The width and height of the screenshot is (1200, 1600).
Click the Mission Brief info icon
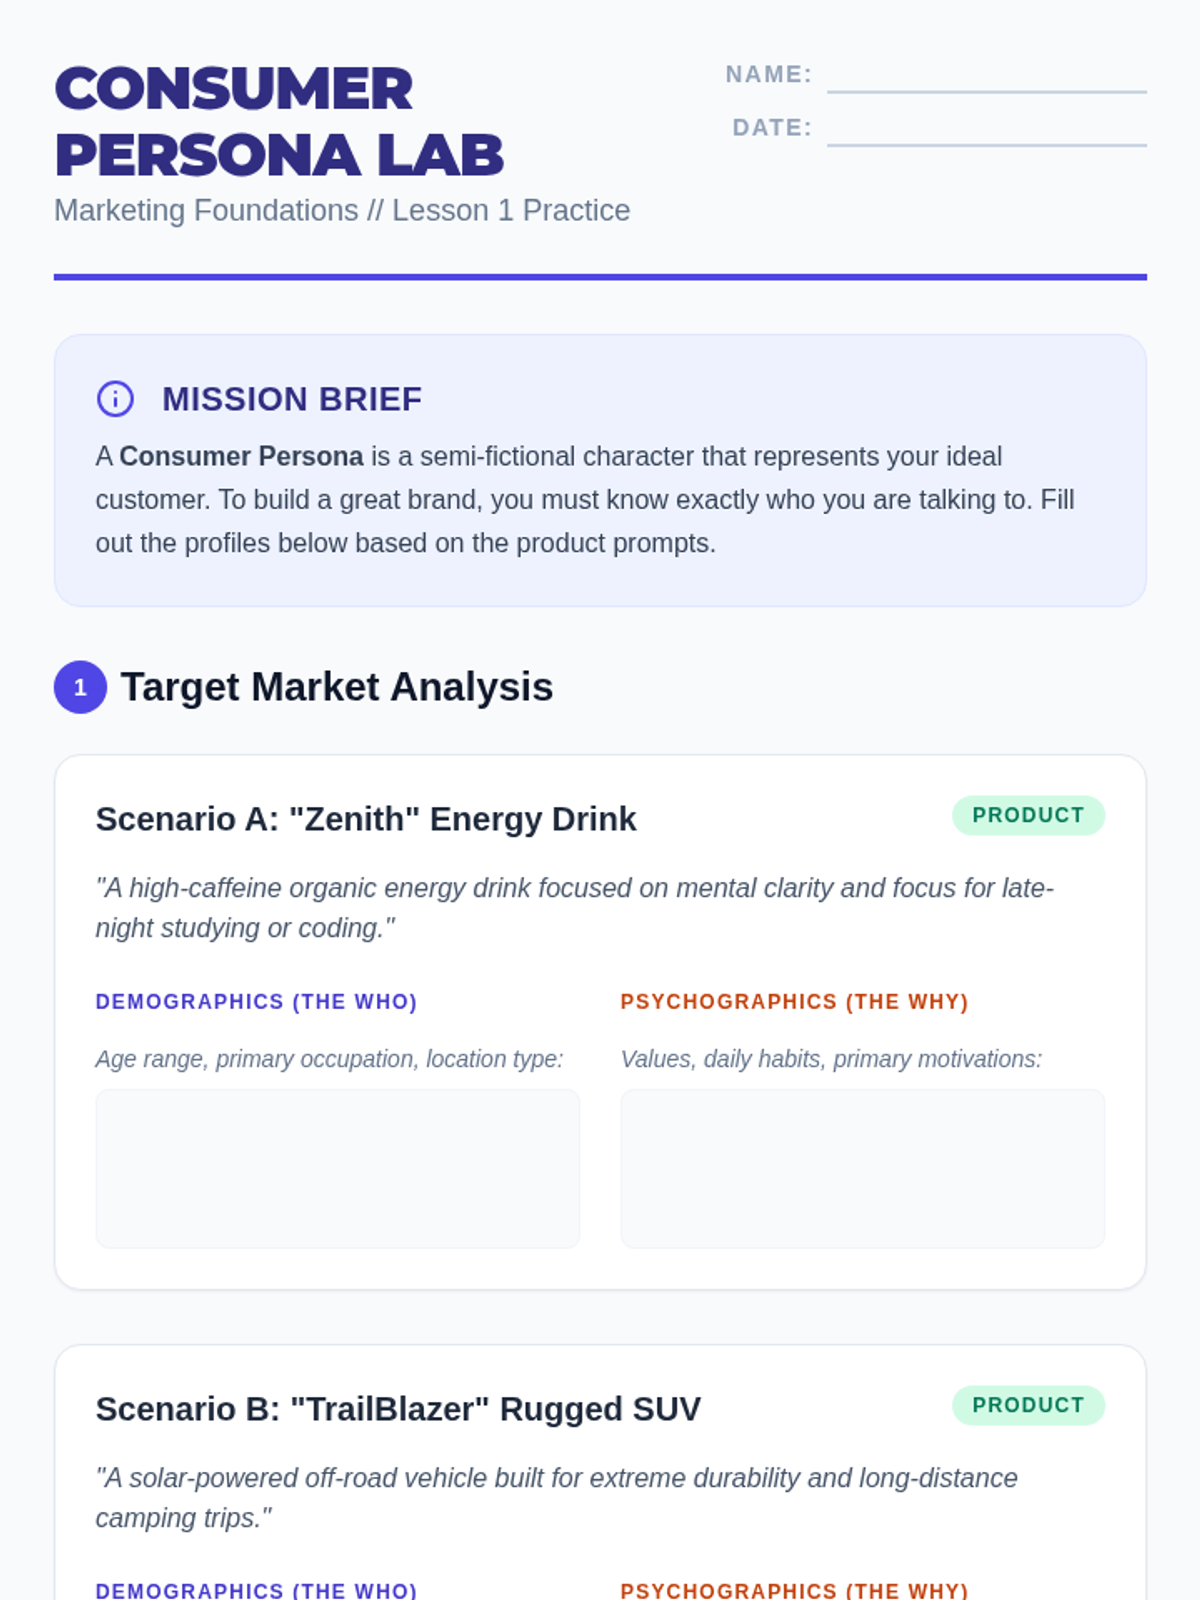115,398
